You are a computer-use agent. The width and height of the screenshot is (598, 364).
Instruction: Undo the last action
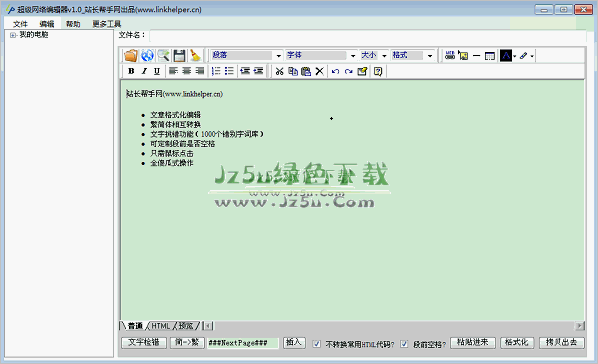(x=336, y=71)
